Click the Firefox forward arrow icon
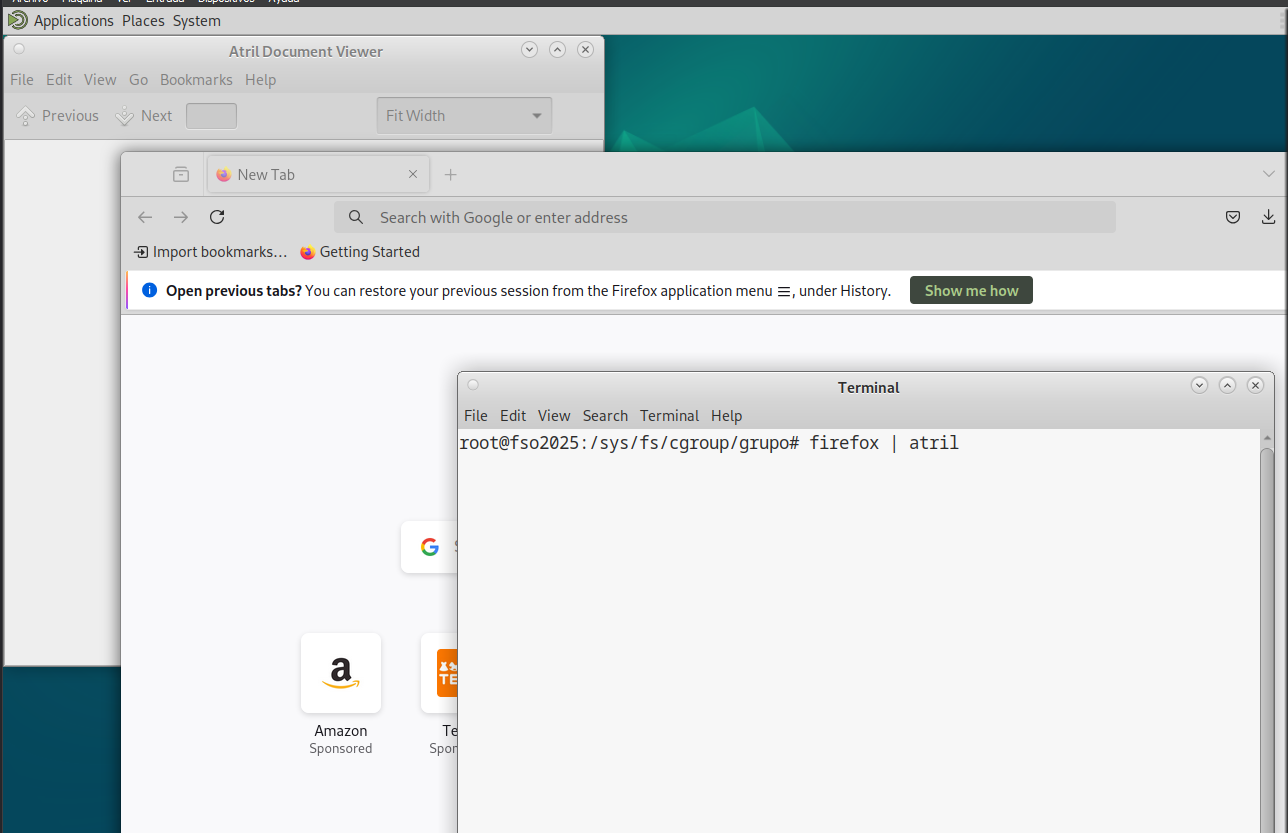The height and width of the screenshot is (833, 1288). 181,217
